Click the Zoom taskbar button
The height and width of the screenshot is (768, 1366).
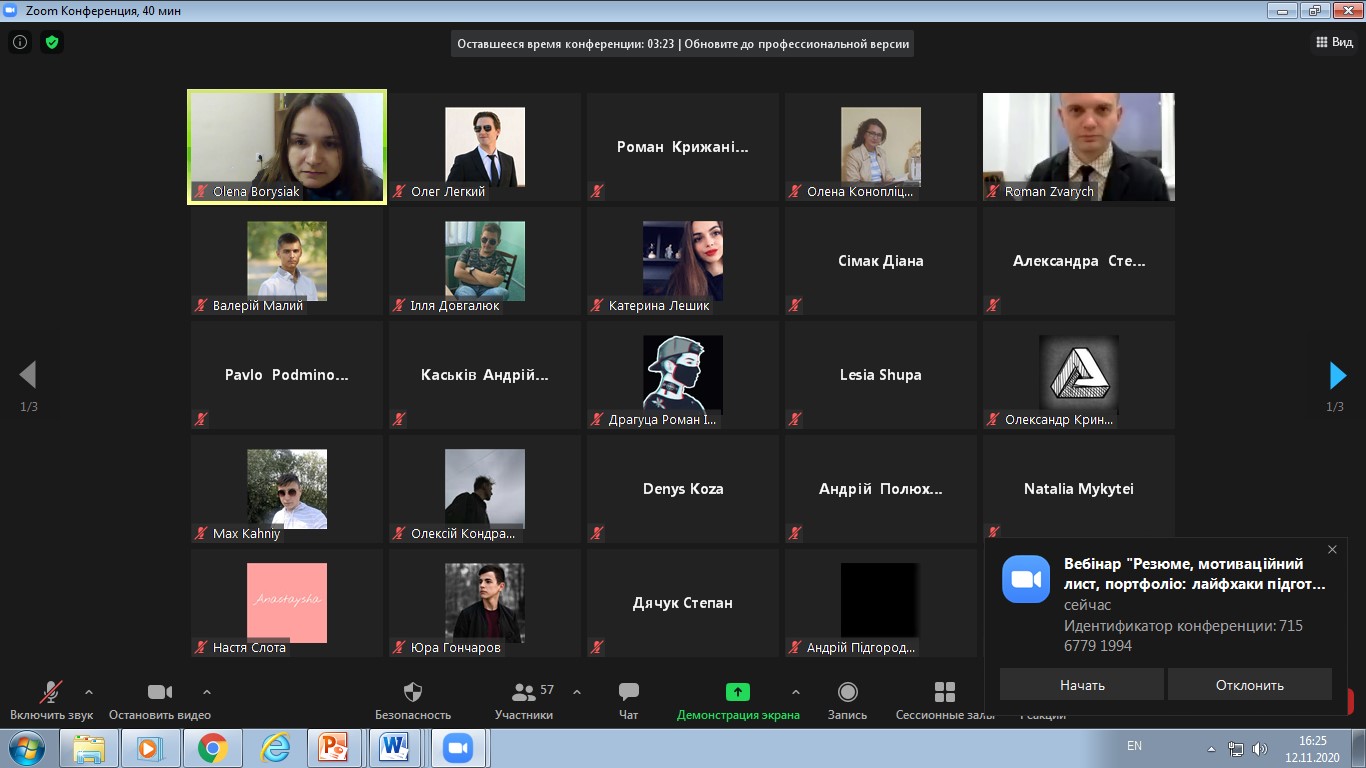458,748
